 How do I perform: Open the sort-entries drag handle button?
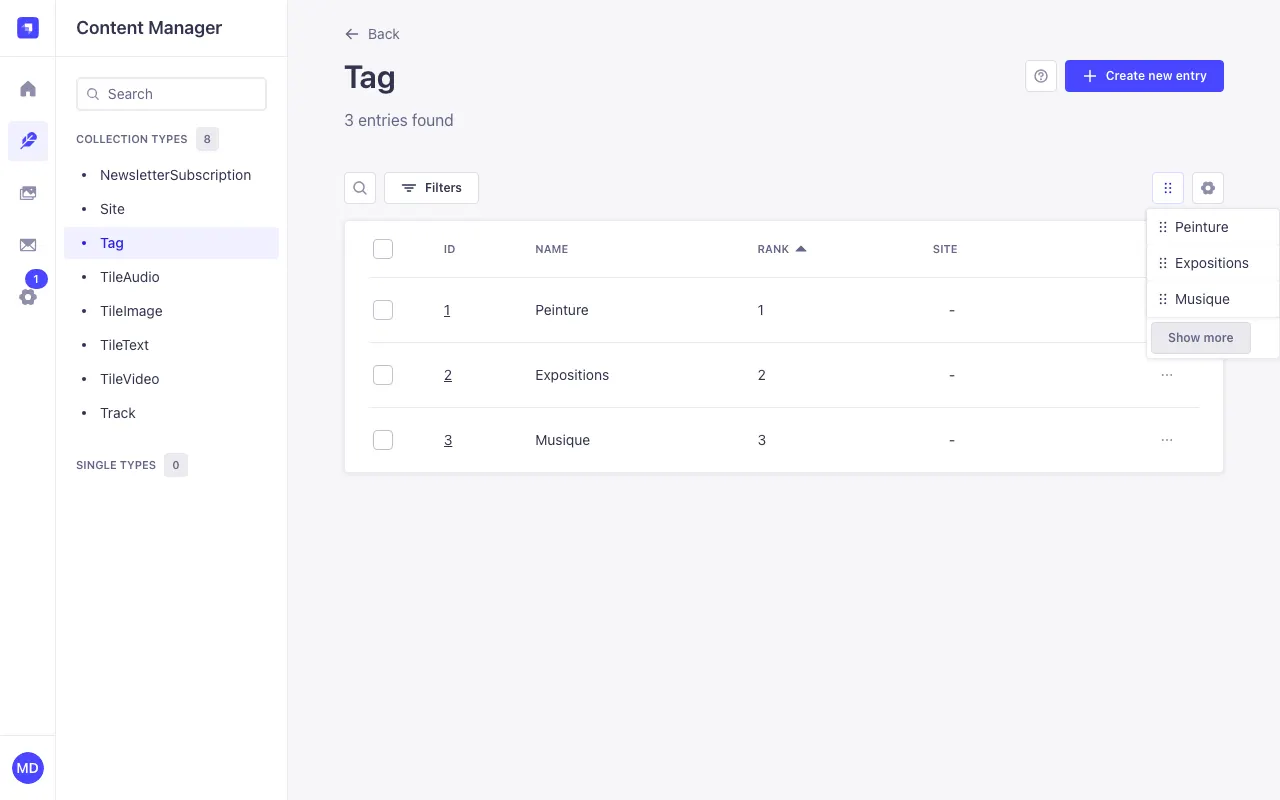(x=1168, y=188)
